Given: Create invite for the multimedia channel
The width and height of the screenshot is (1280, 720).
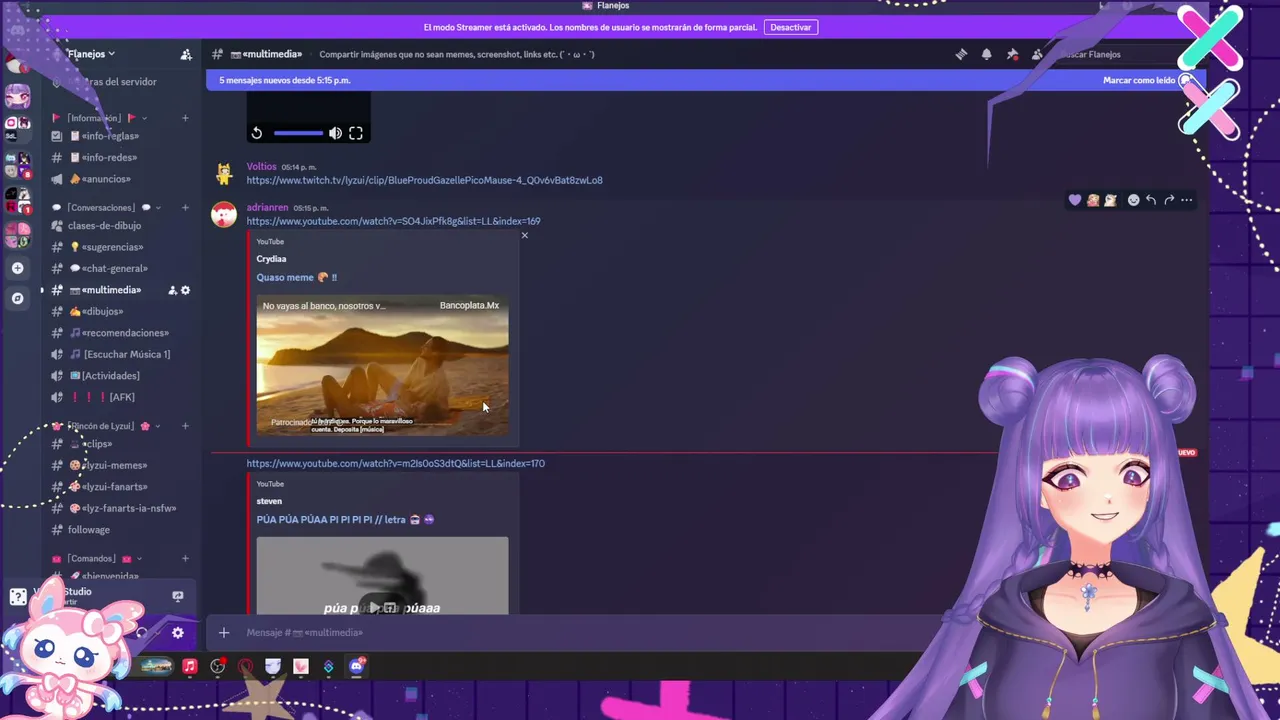Looking at the screenshot, I should [172, 290].
